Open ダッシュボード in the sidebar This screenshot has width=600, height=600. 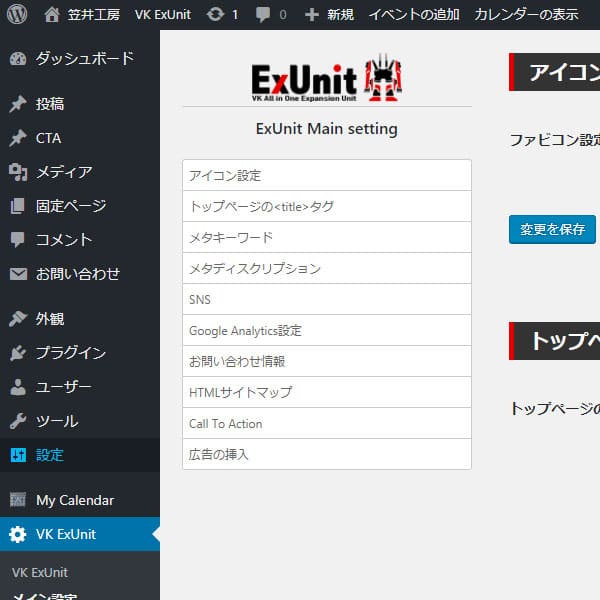click(80, 59)
